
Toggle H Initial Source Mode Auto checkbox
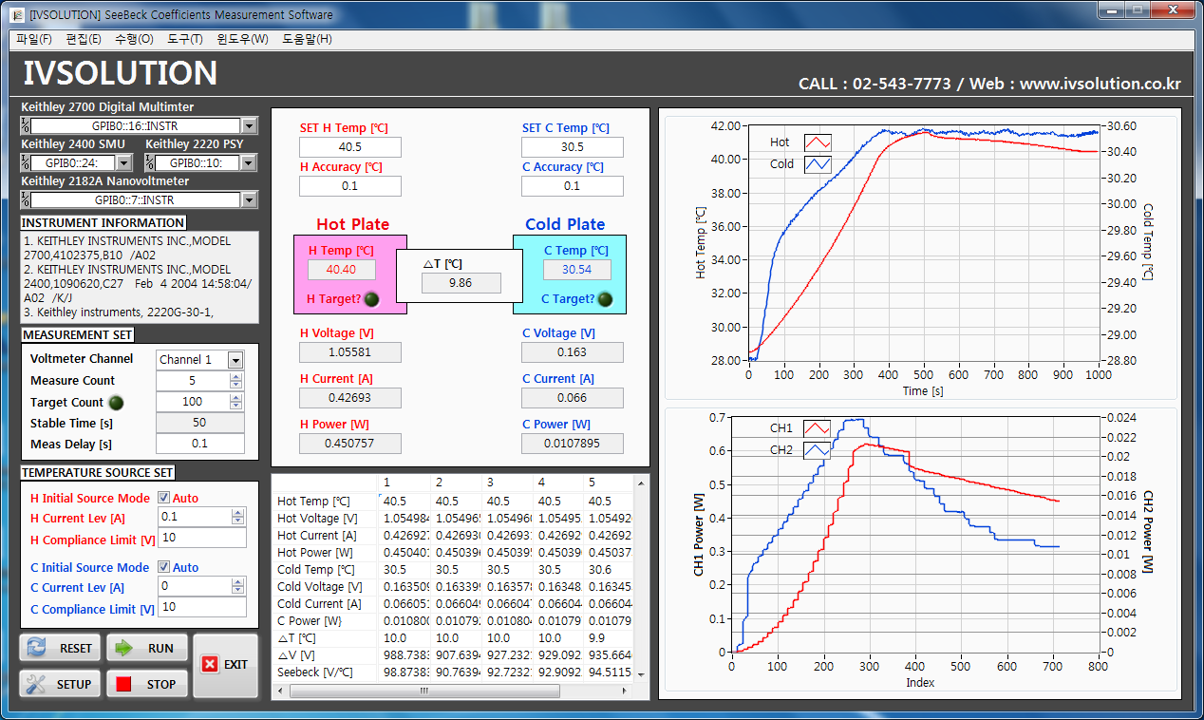(x=164, y=498)
